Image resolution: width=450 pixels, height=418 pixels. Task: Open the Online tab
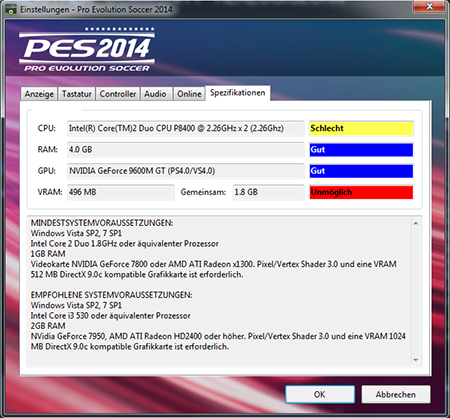coord(189,94)
